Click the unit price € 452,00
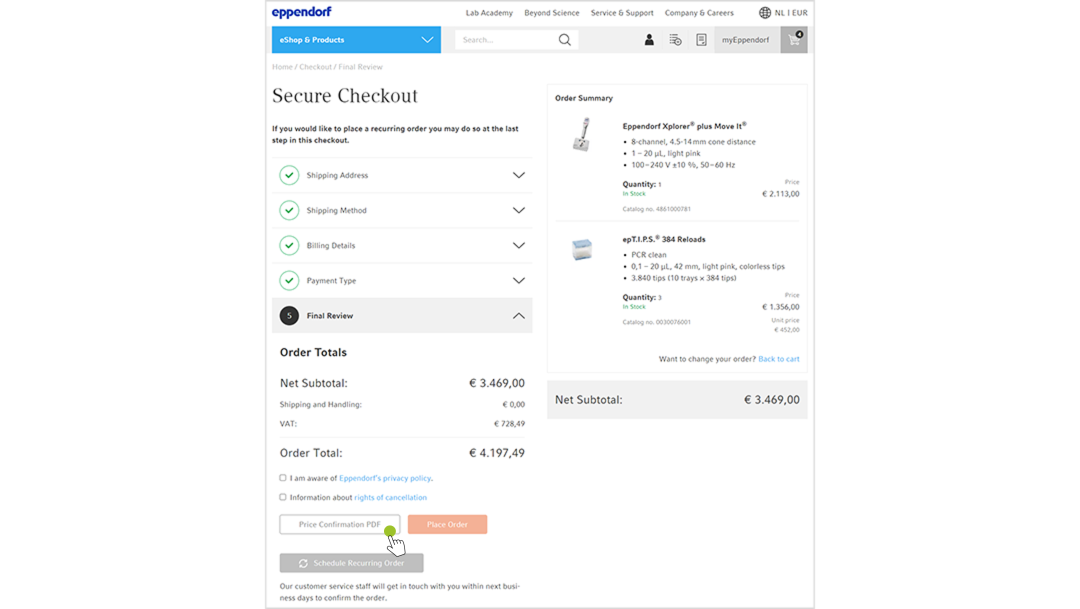The image size is (1080, 609). tap(787, 329)
